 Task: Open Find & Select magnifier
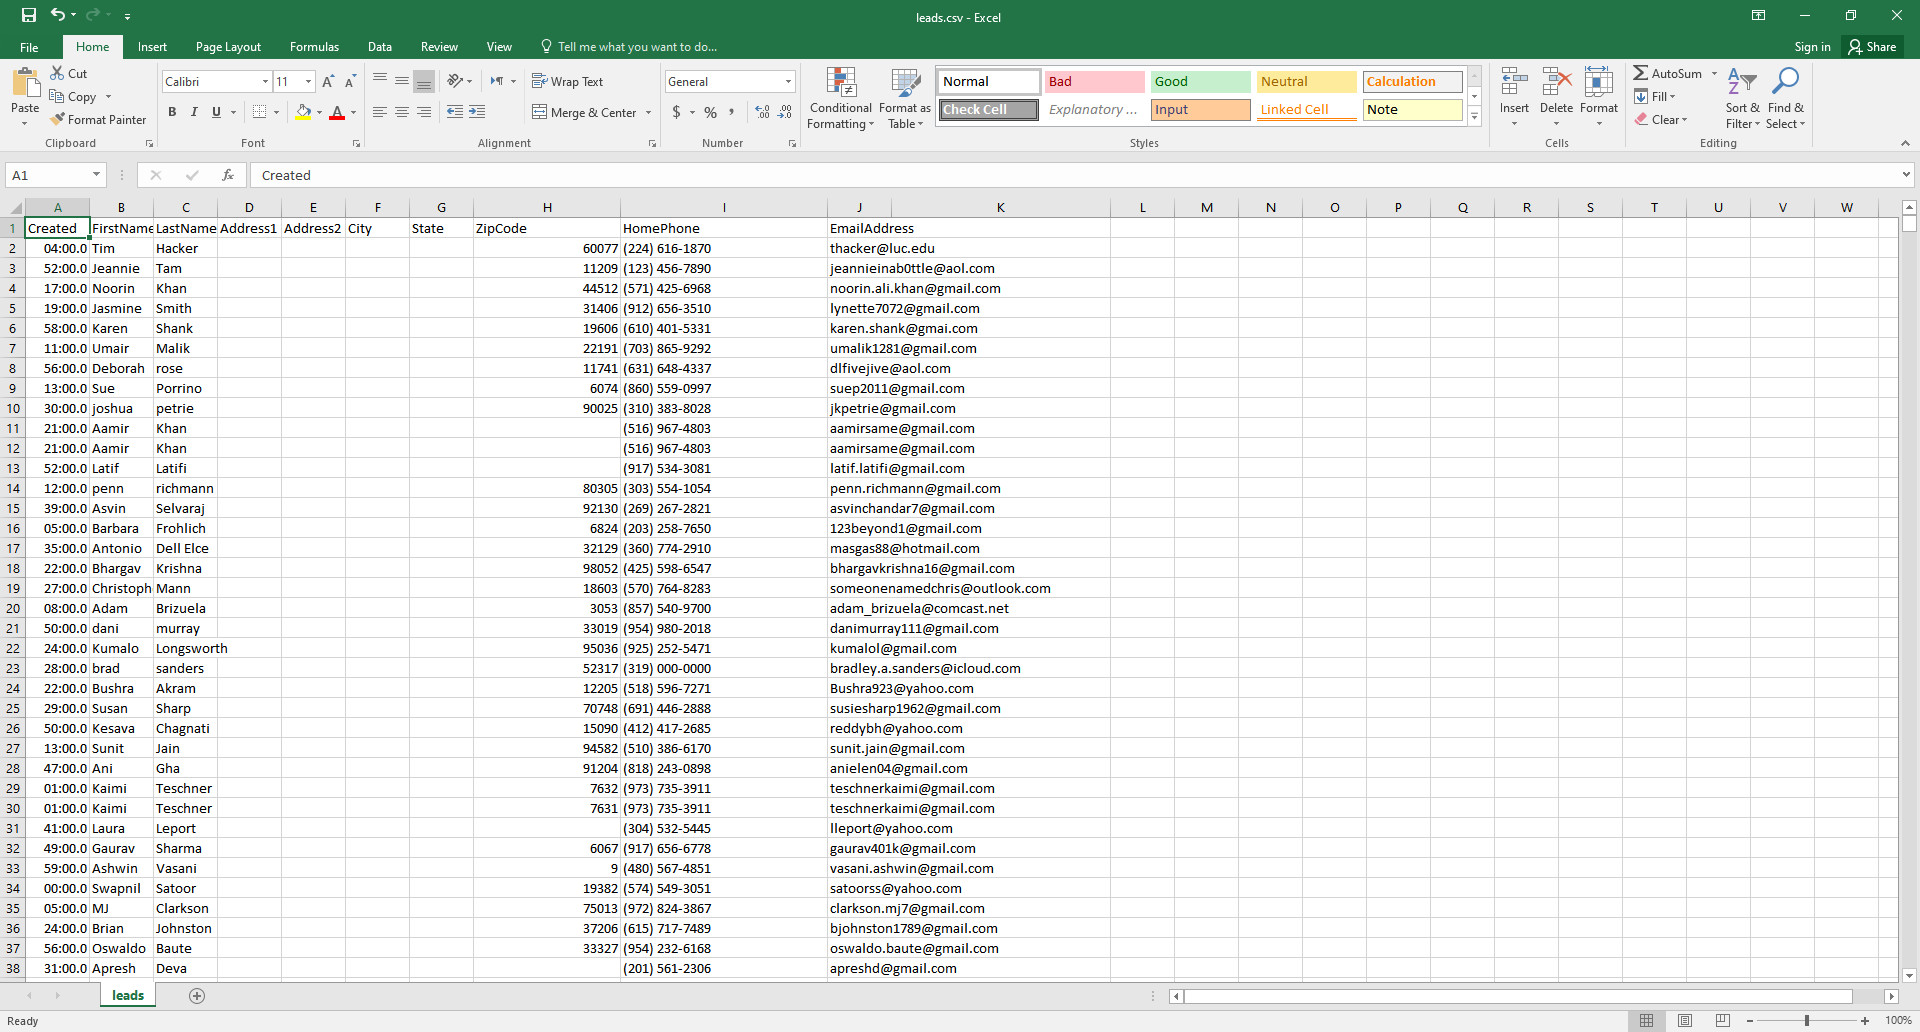coord(1785,98)
